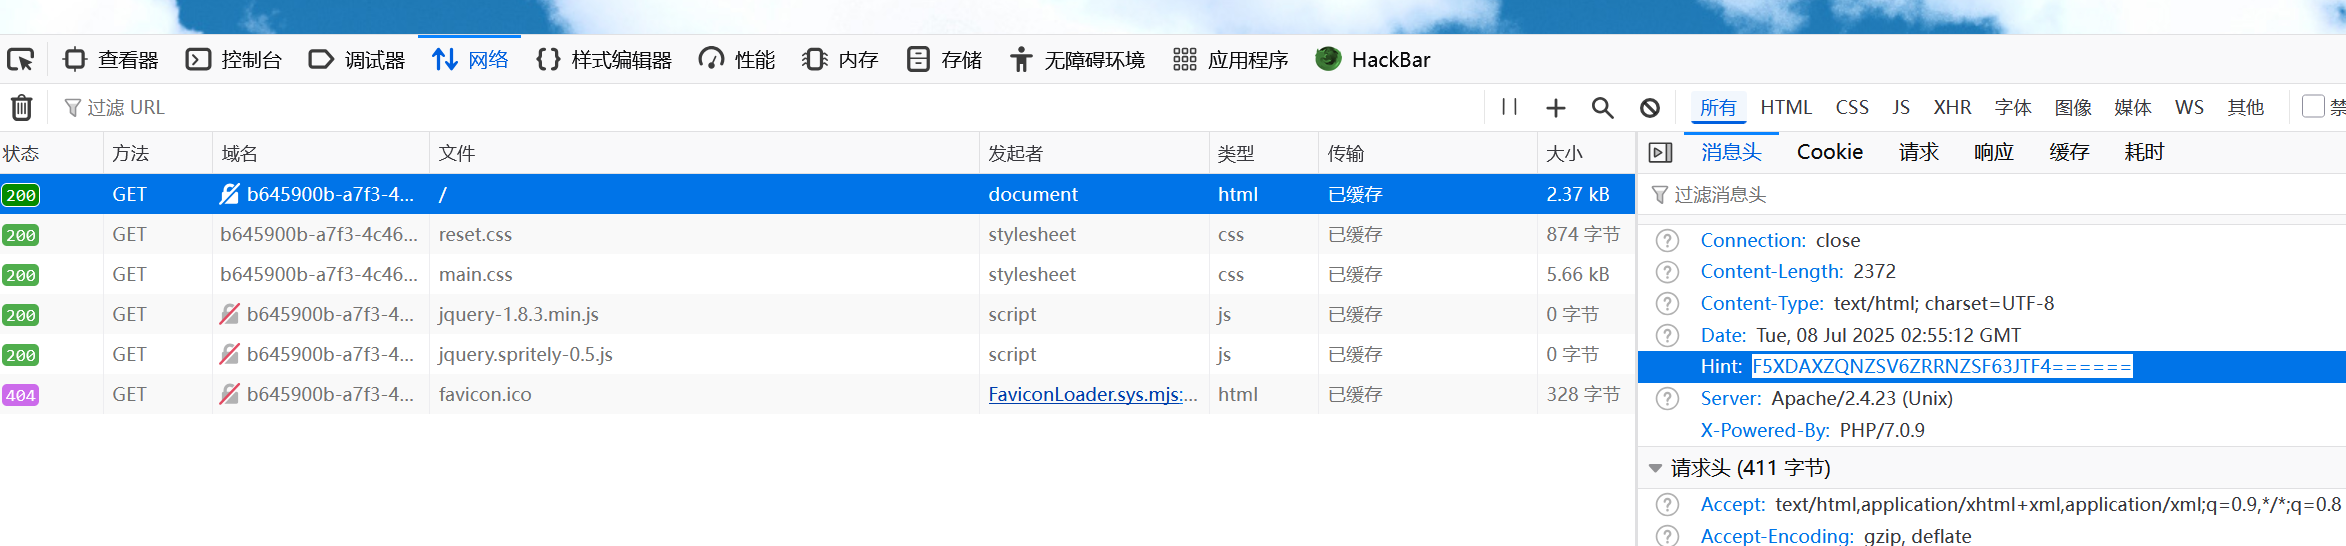Image resolution: width=2346 pixels, height=546 pixels.
Task: Open the network search magnifier
Action: coord(1602,108)
